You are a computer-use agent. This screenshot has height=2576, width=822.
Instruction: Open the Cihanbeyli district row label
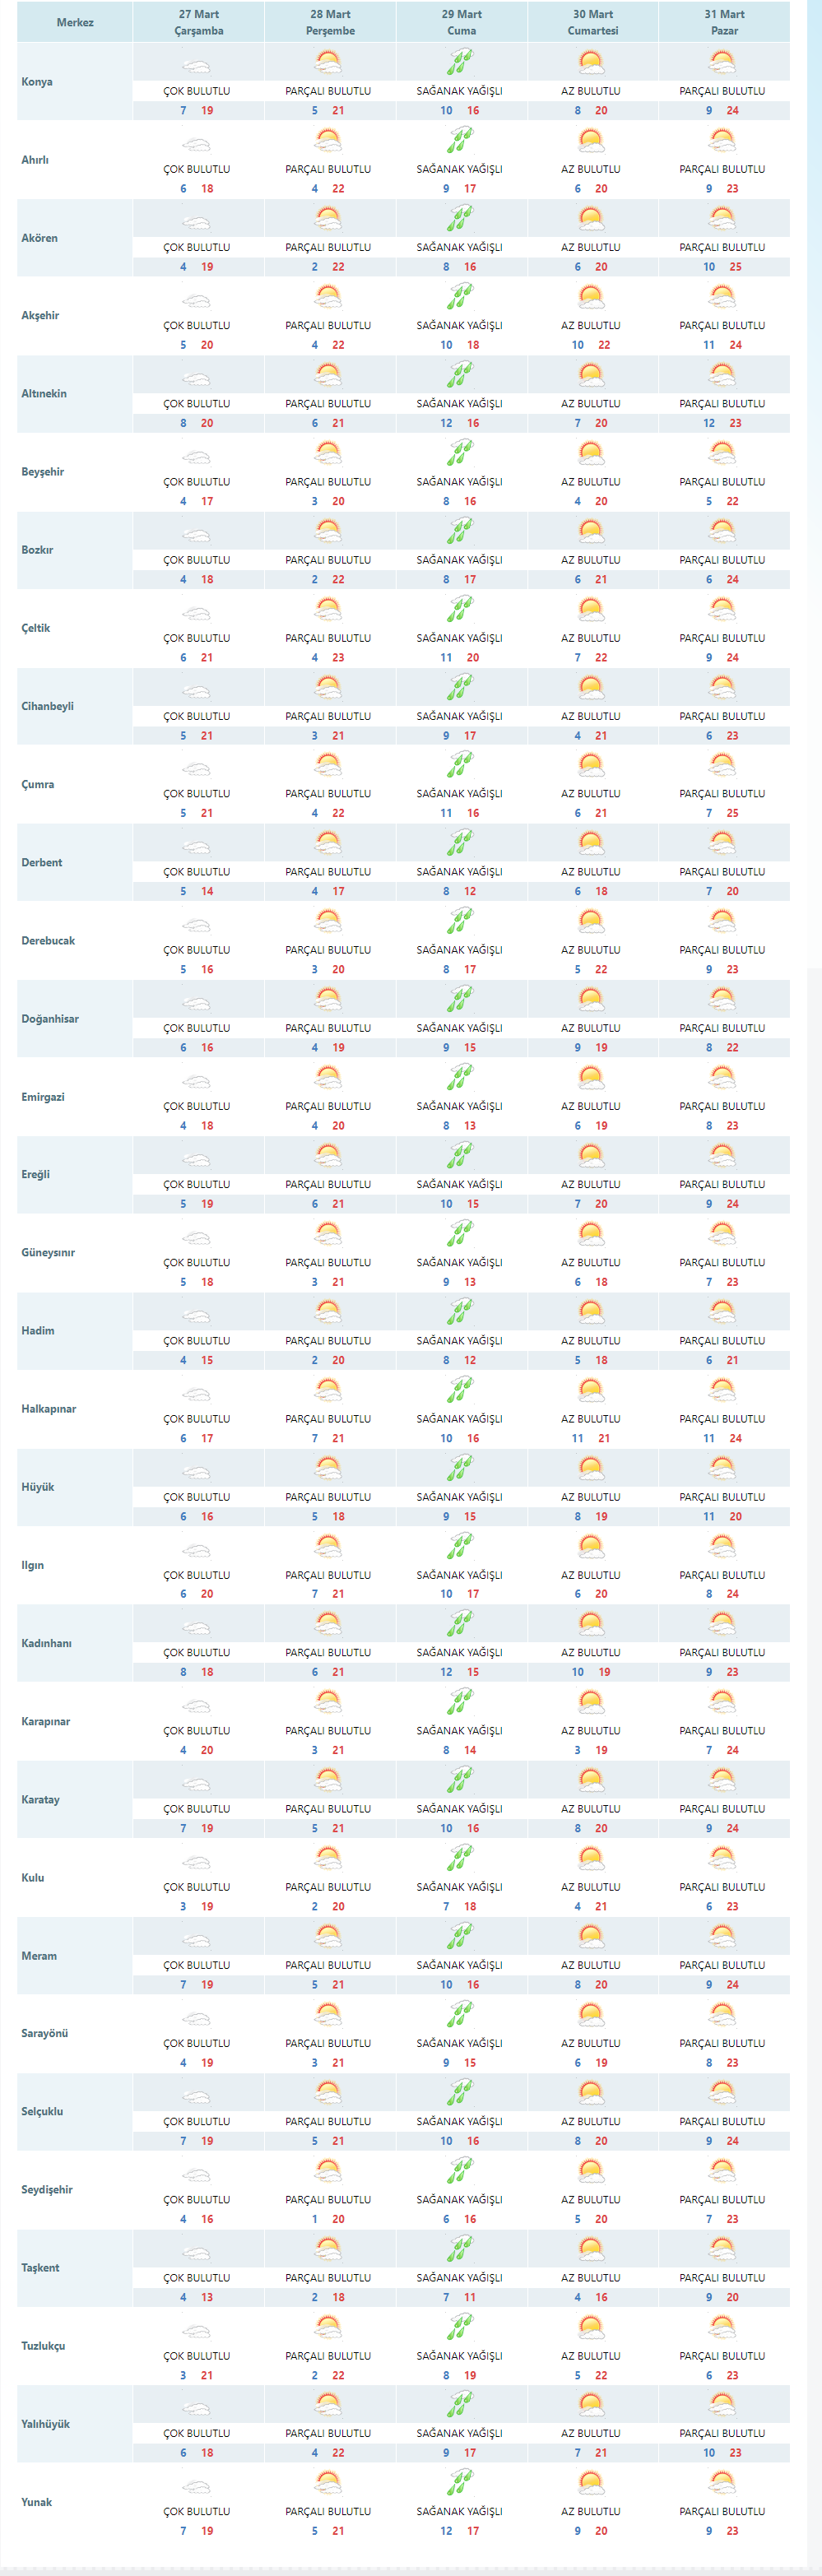[x=47, y=706]
